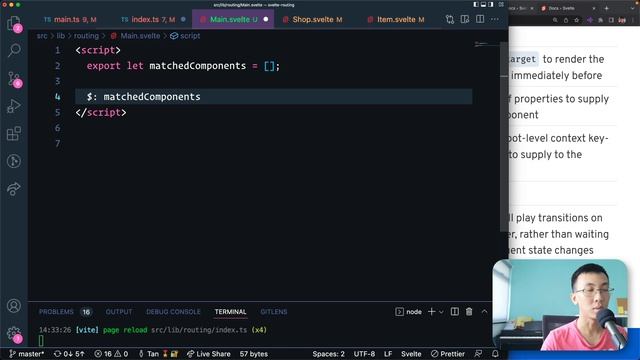Change file encoding UTF-8
The image size is (640, 360).
click(364, 354)
